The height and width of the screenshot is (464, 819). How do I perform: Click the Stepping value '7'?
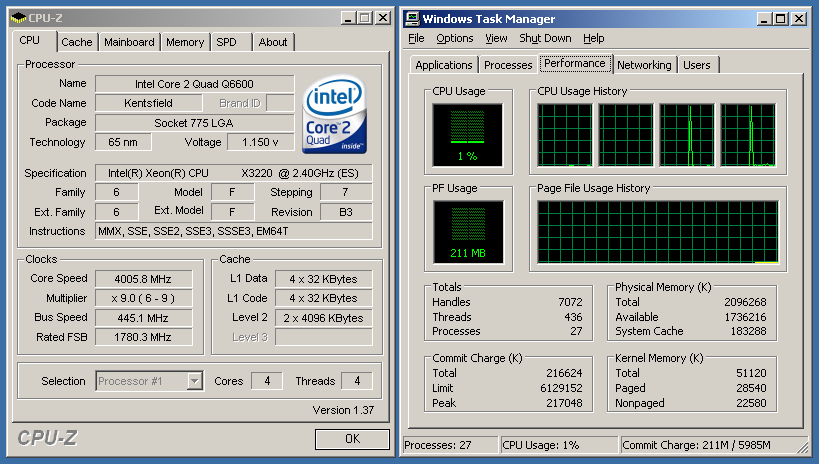(346, 192)
